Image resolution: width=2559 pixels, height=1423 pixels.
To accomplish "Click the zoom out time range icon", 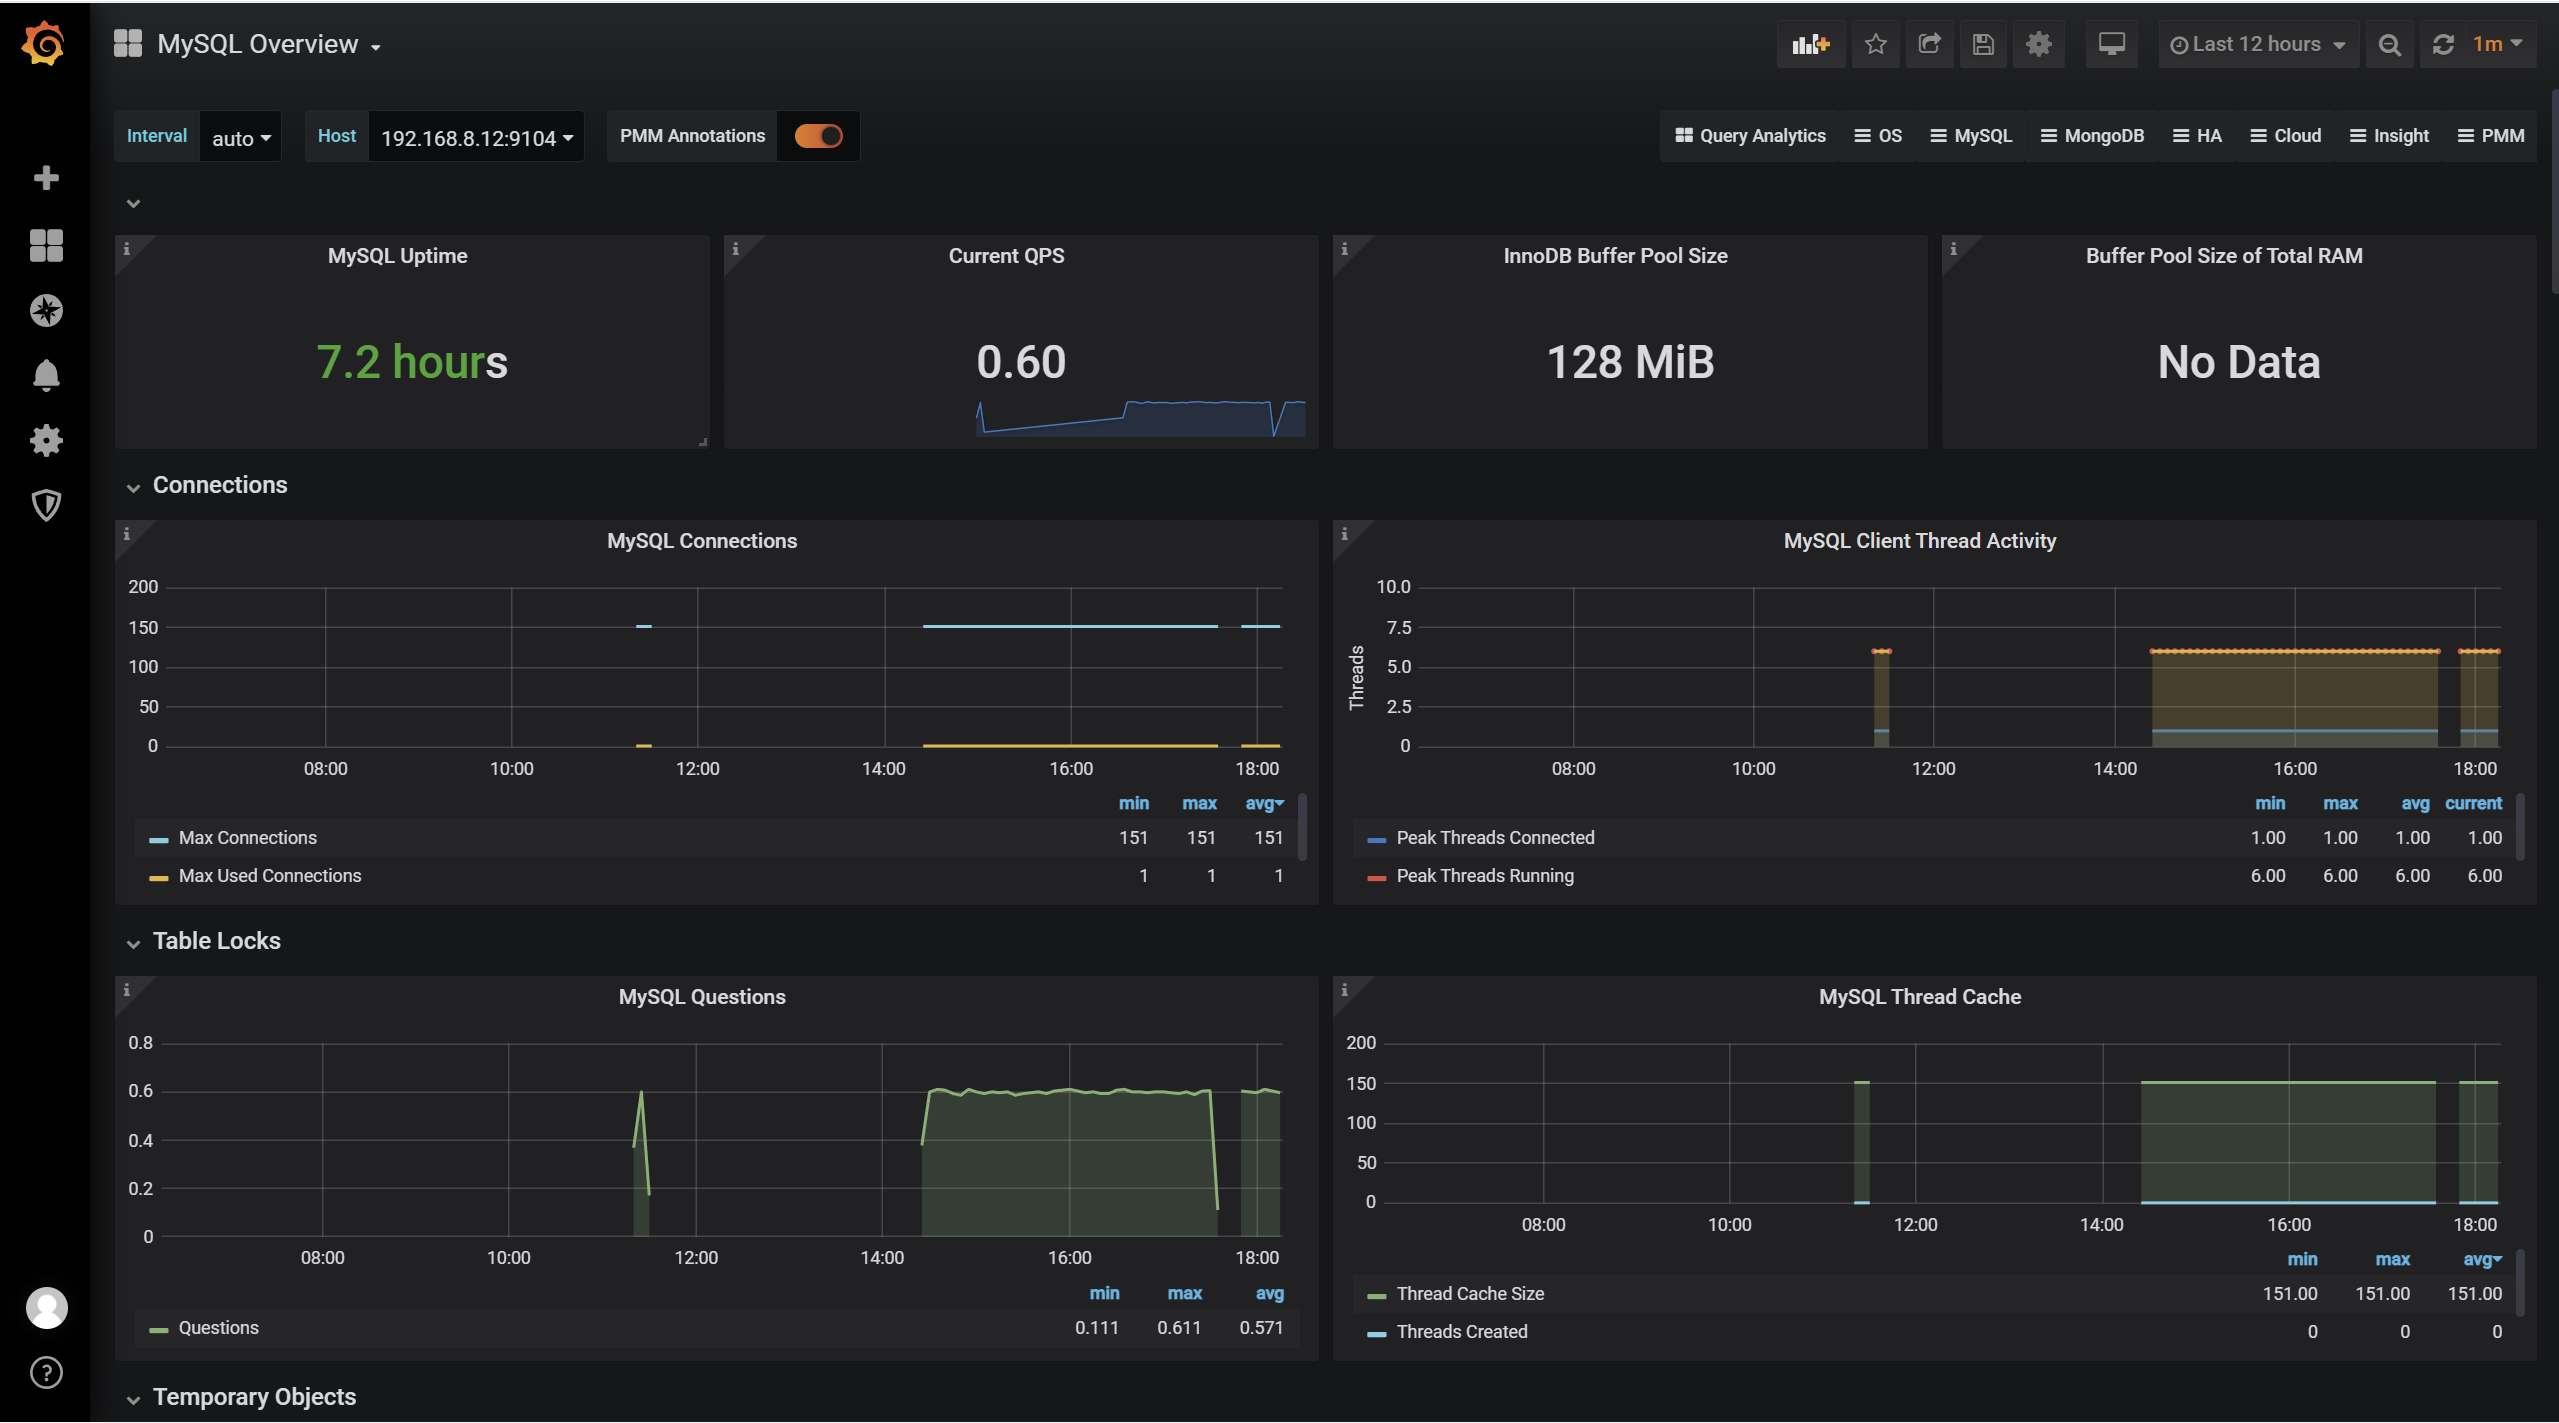I will pyautogui.click(x=2390, y=44).
